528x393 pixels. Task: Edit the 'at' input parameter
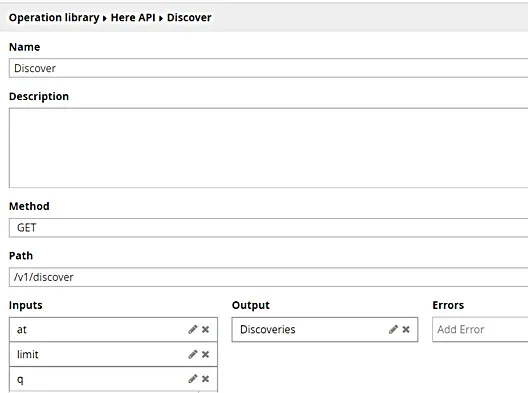(193, 329)
